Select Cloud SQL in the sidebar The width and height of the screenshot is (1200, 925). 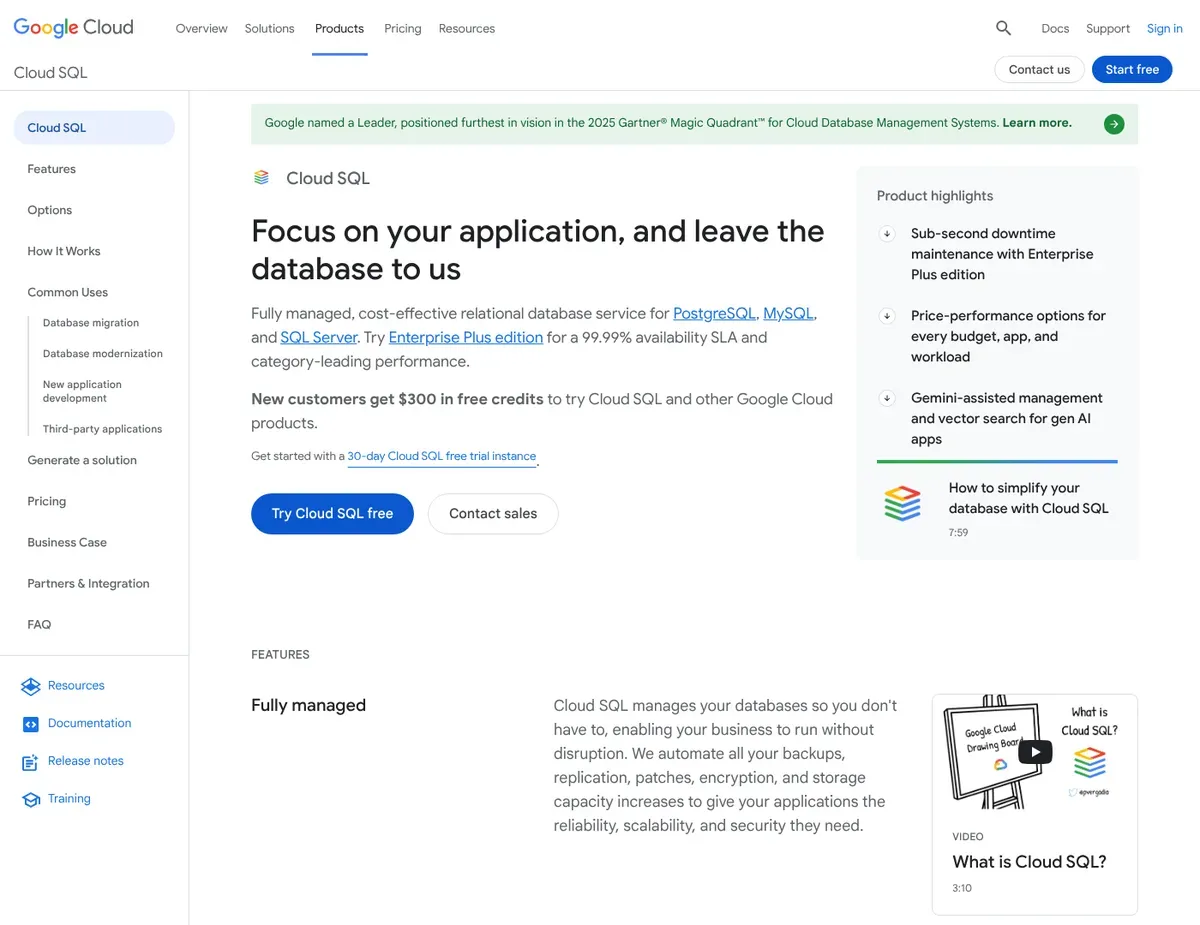point(94,128)
